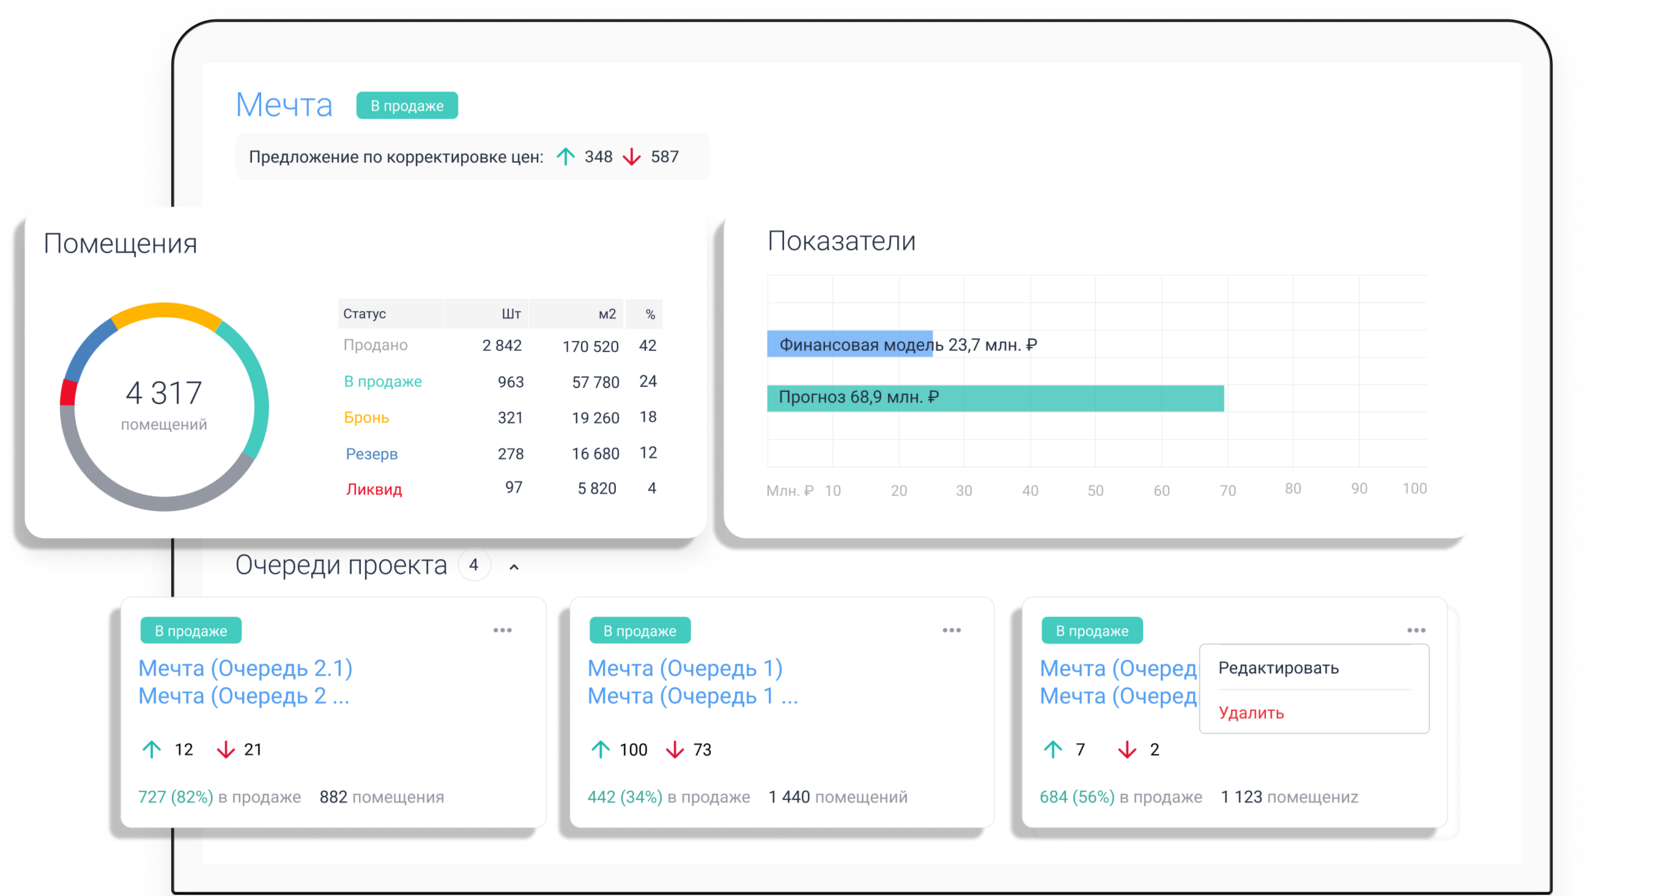The height and width of the screenshot is (896, 1680).
Task: Click the green up arrow next to 348
Action: tap(566, 156)
